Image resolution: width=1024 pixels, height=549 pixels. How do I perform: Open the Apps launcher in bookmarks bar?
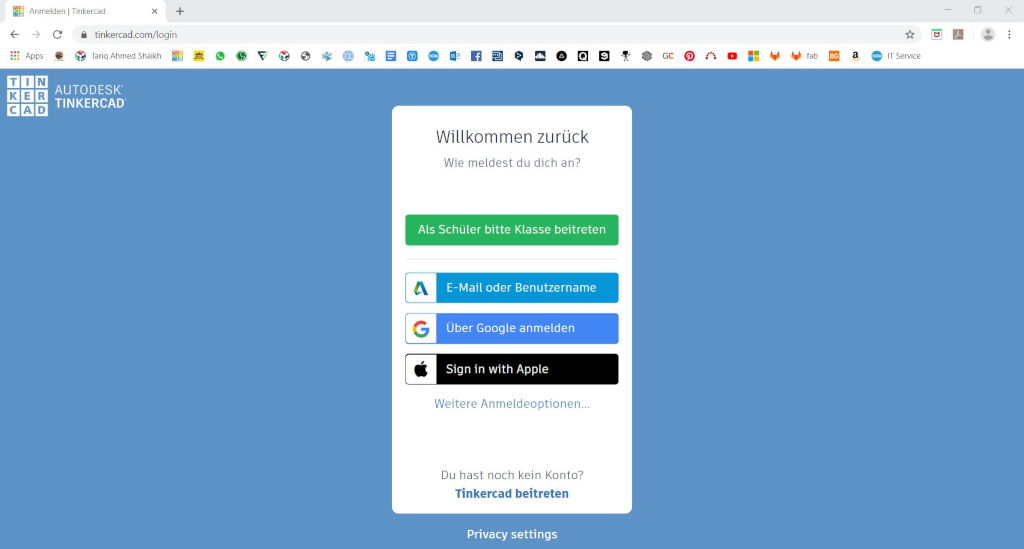27,56
